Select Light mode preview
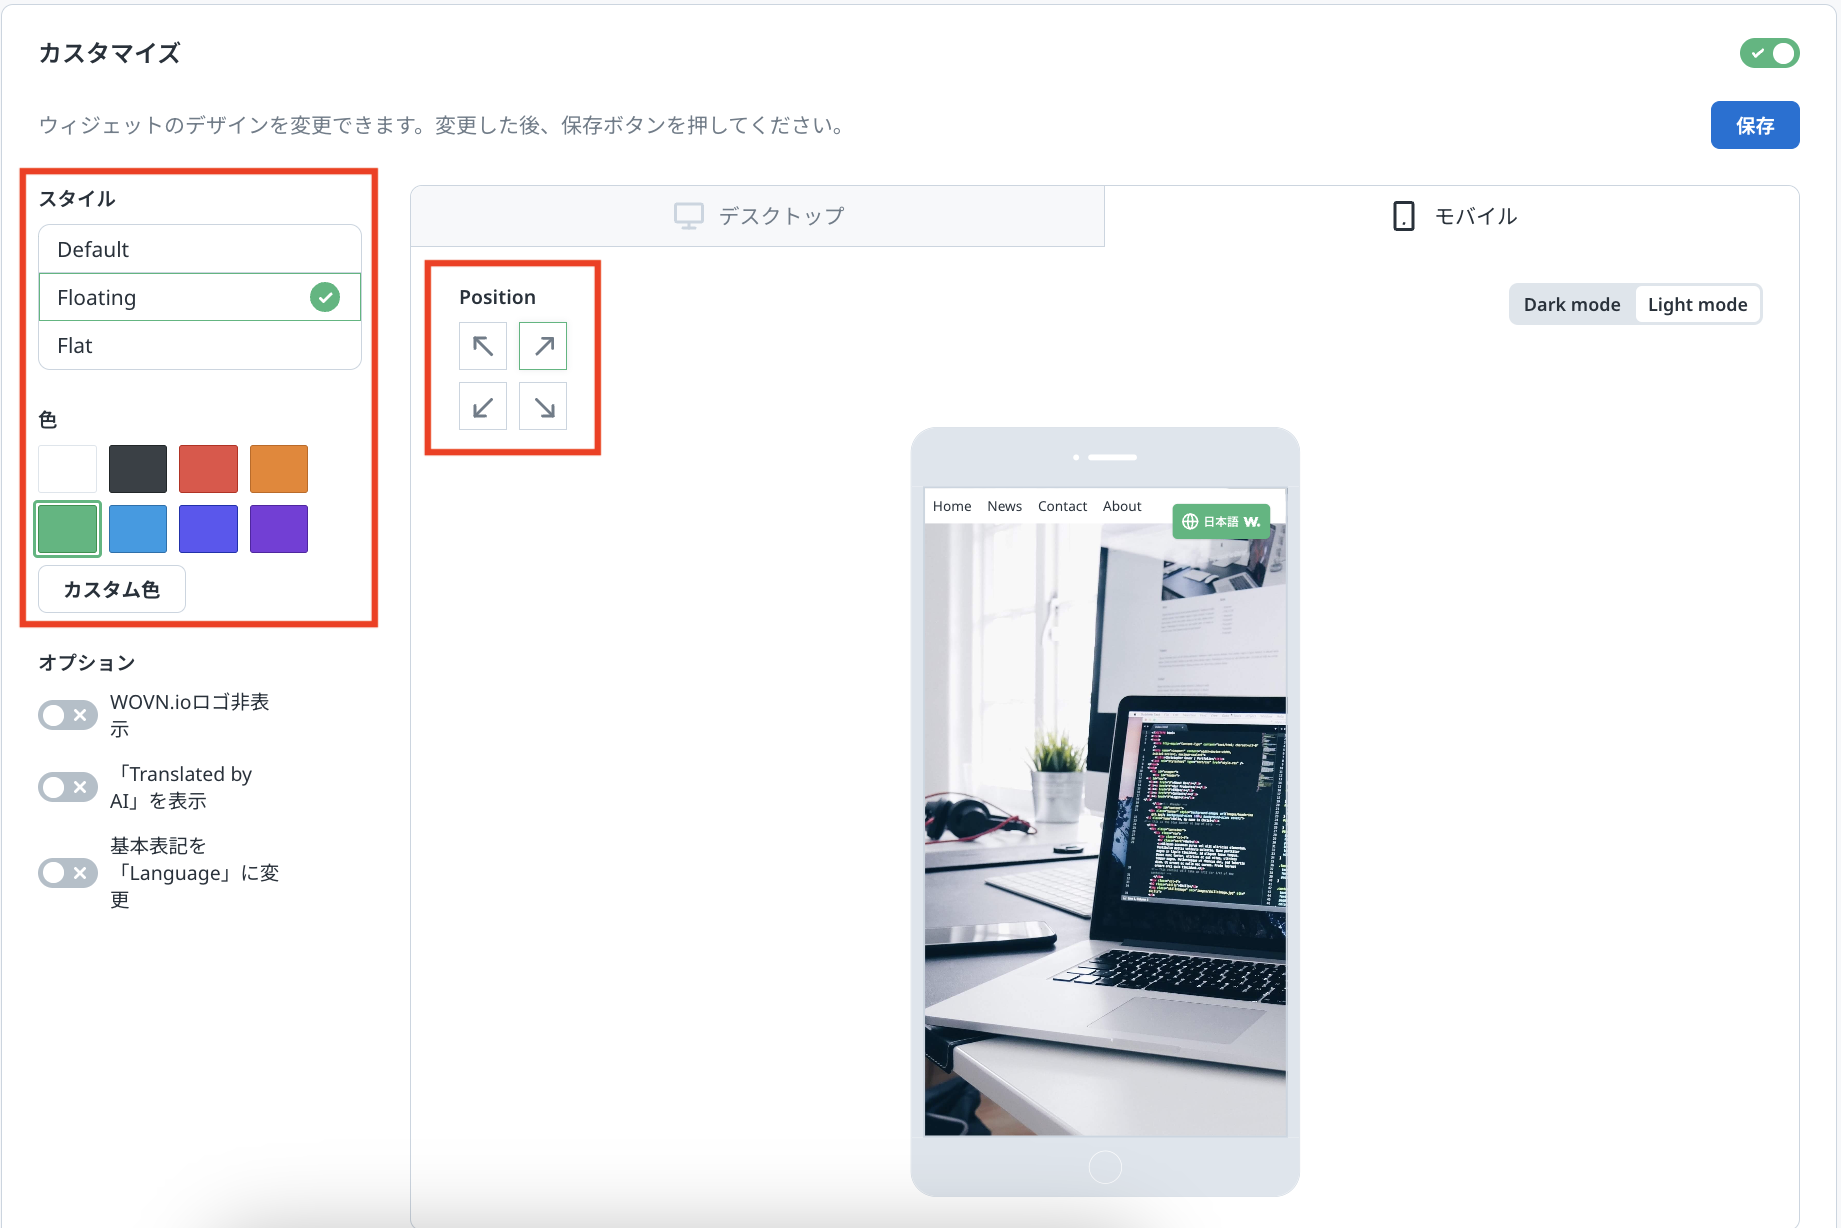The width and height of the screenshot is (1841, 1228). 1697,305
